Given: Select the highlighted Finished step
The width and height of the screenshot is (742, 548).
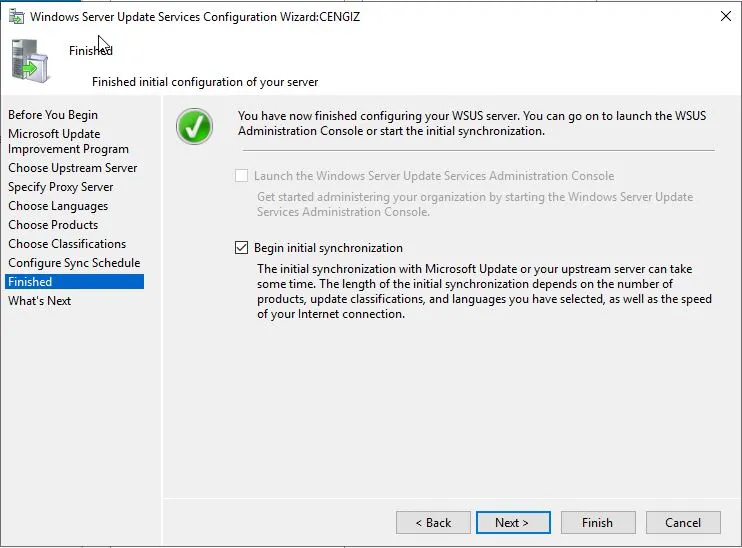Looking at the screenshot, I should point(30,282).
